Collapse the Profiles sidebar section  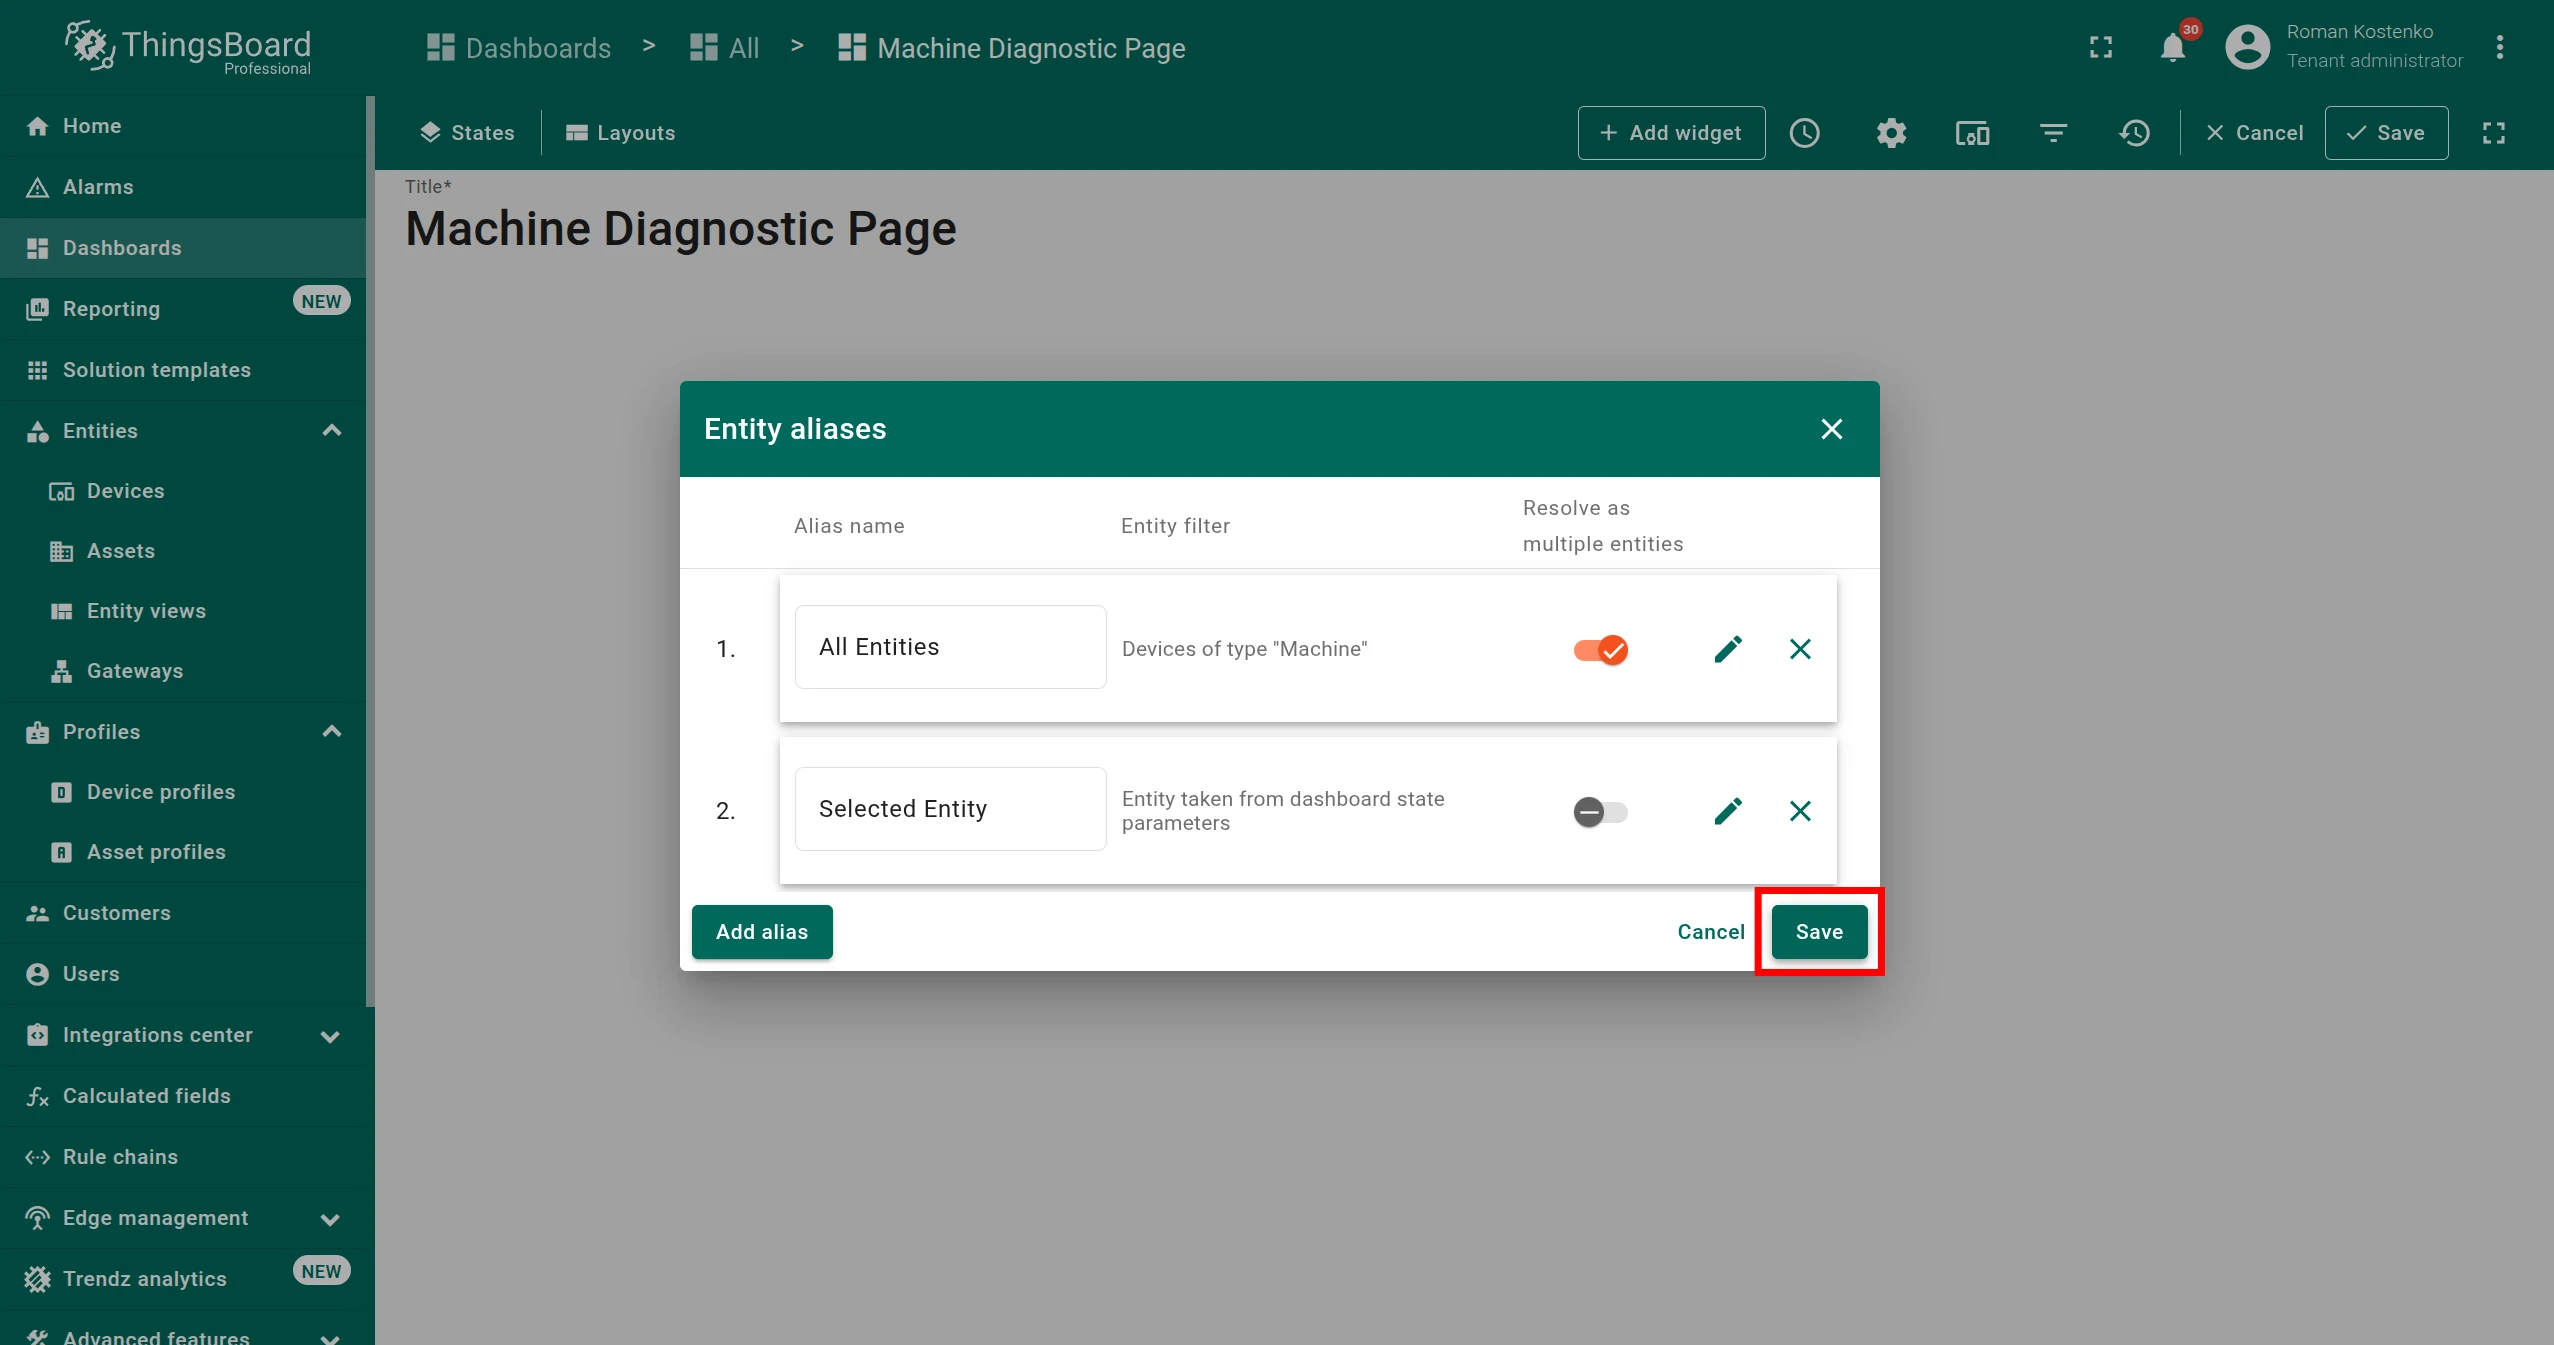pyautogui.click(x=332, y=732)
